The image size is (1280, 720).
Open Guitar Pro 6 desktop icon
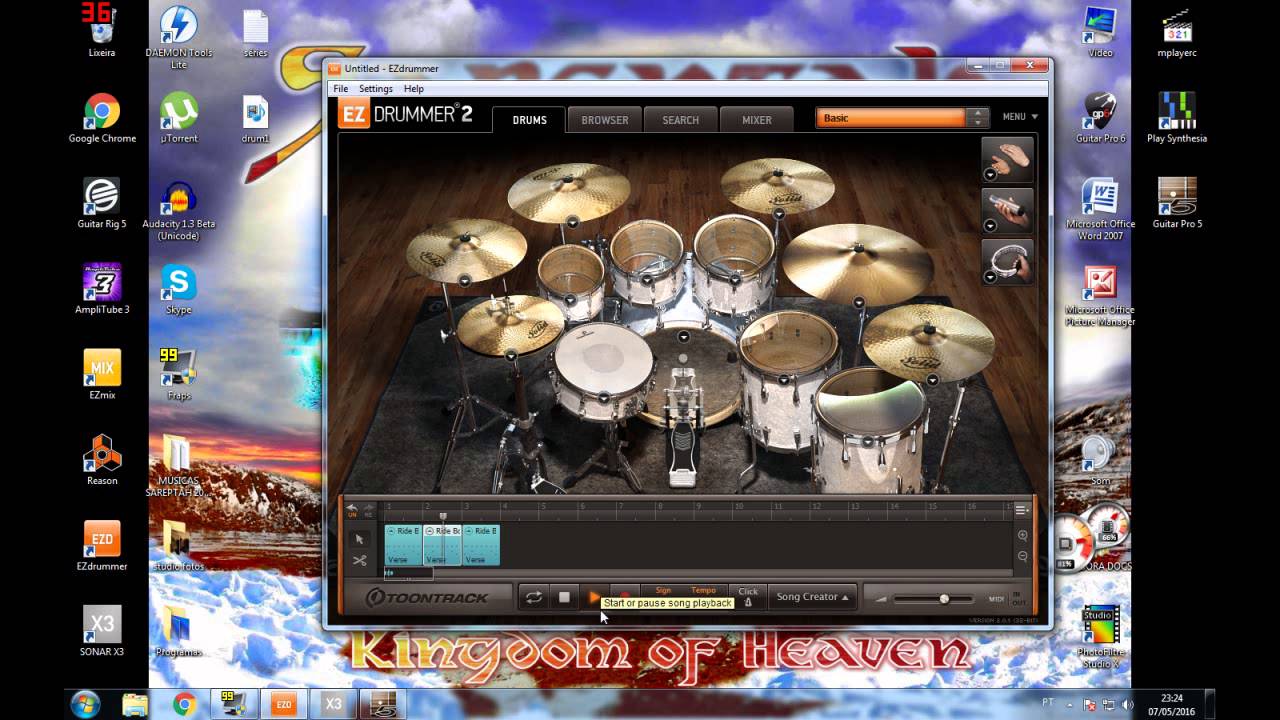click(1100, 118)
